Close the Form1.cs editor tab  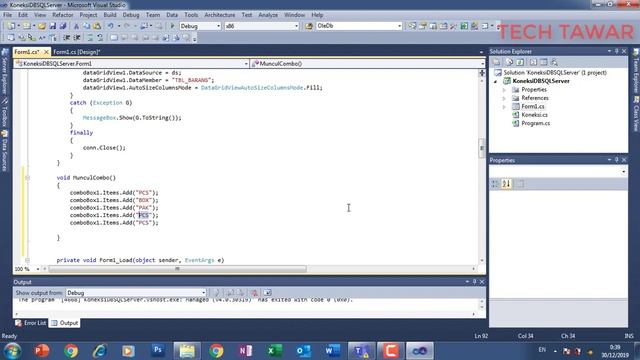46,52
